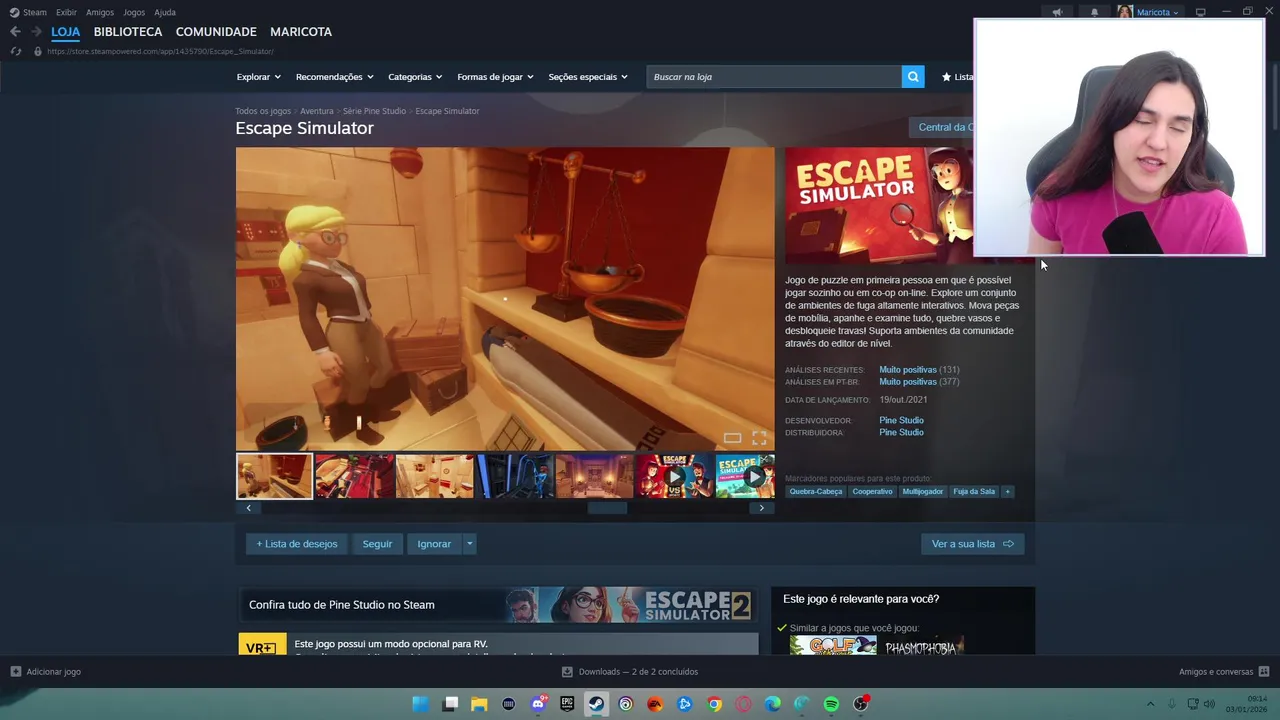Open the Amigos e conversas chat icon
Viewport: 1280px width, 720px height.
[x=1264, y=672]
